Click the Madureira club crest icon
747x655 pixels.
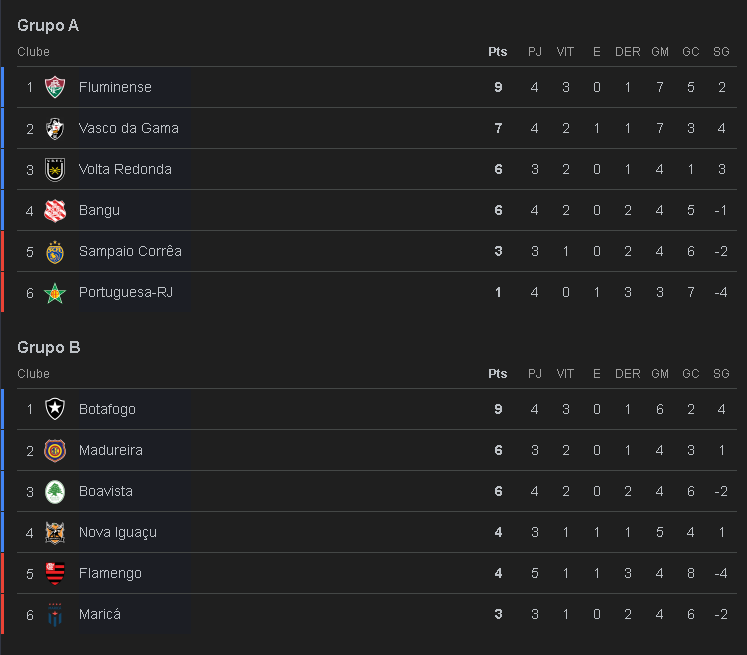click(55, 450)
